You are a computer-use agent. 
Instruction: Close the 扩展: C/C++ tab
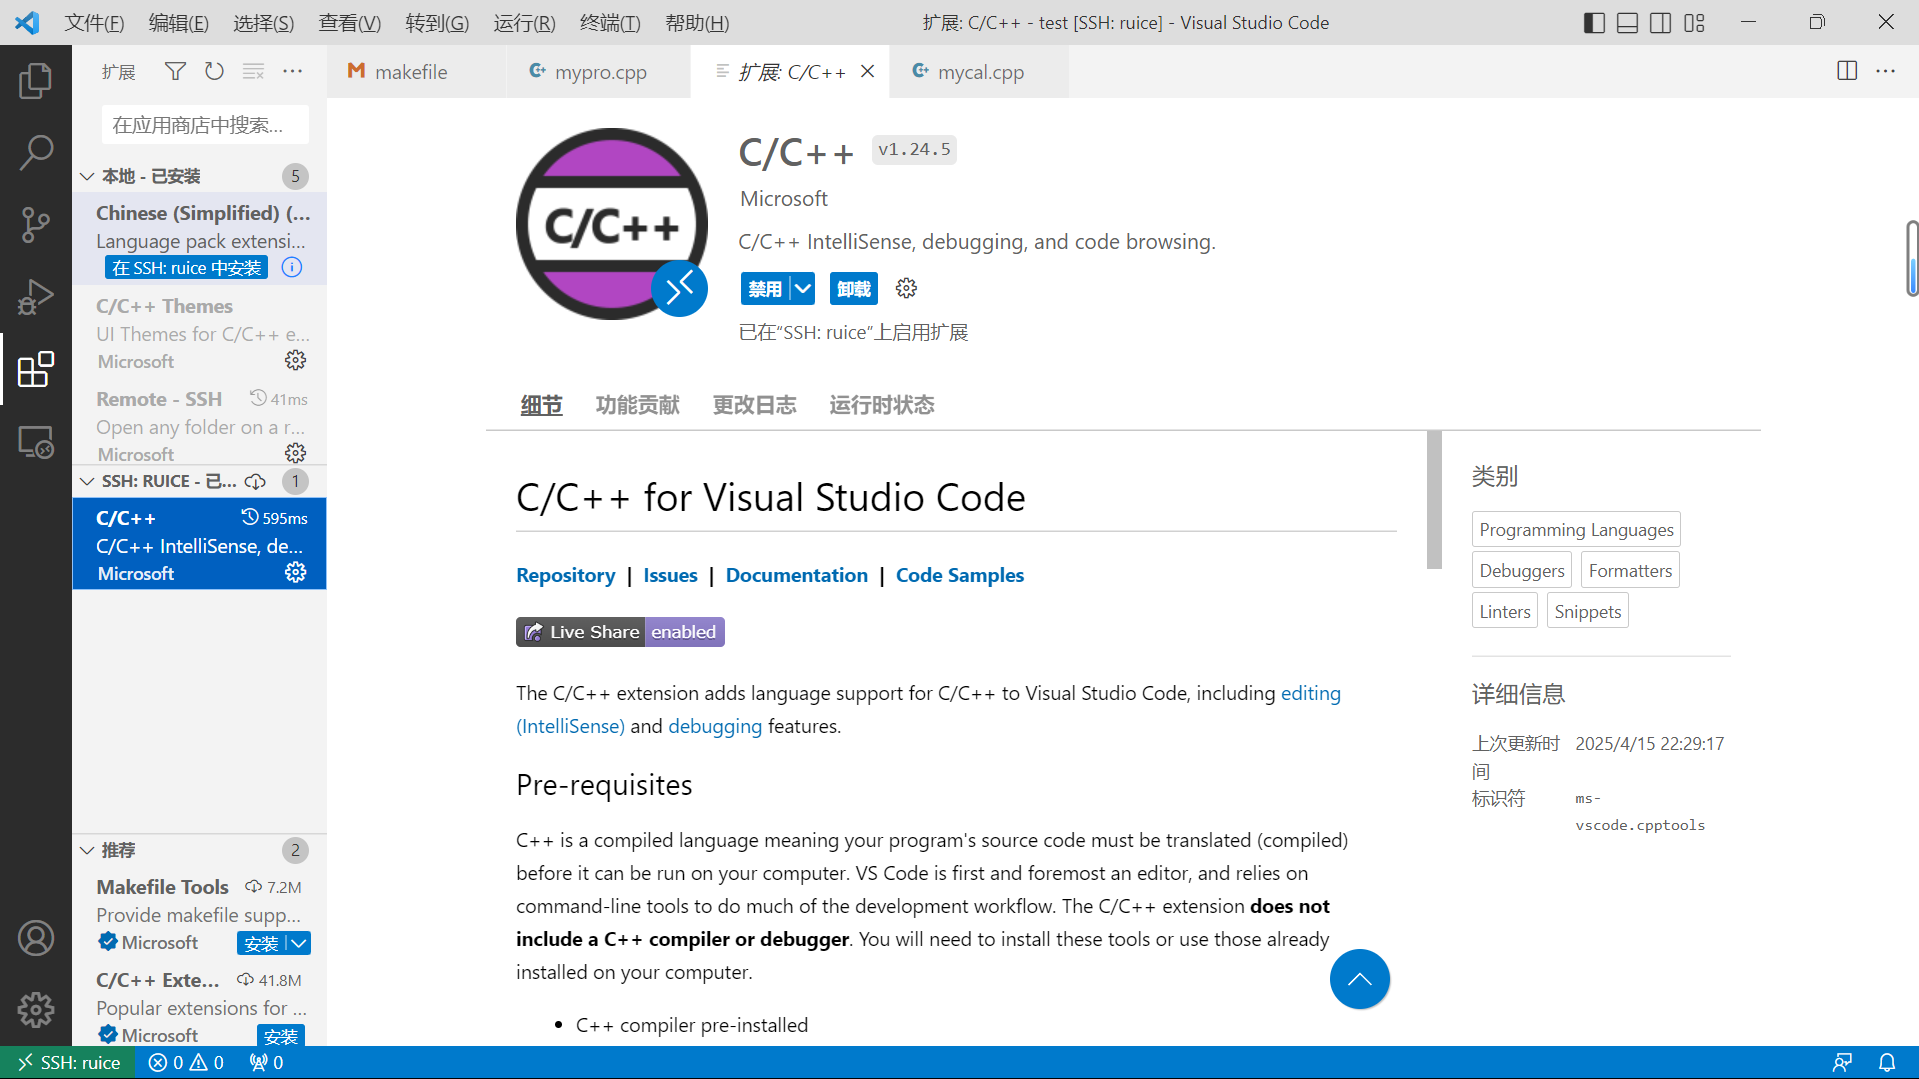(x=868, y=71)
